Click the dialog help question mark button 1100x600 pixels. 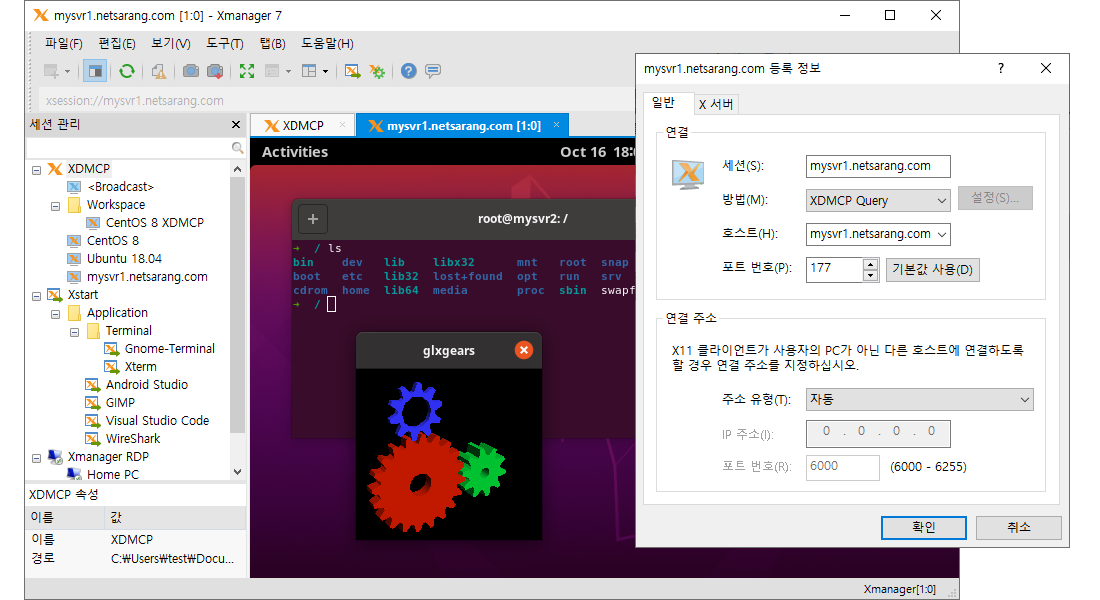click(x=1000, y=68)
